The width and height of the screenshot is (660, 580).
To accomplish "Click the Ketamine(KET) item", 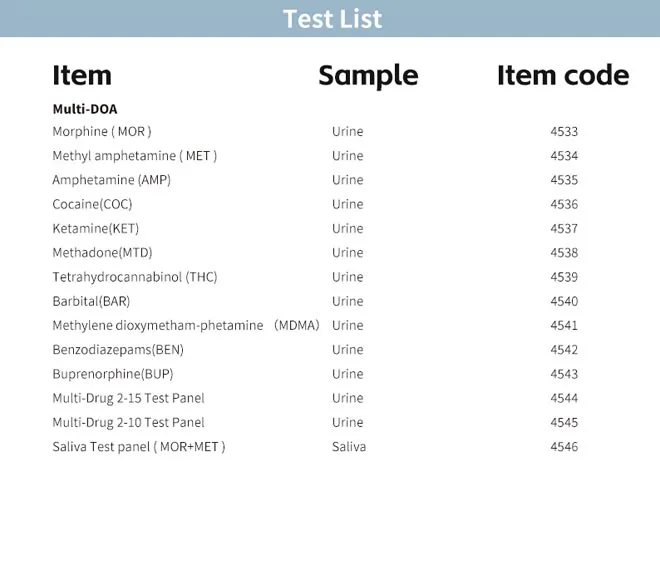I will pos(95,229).
